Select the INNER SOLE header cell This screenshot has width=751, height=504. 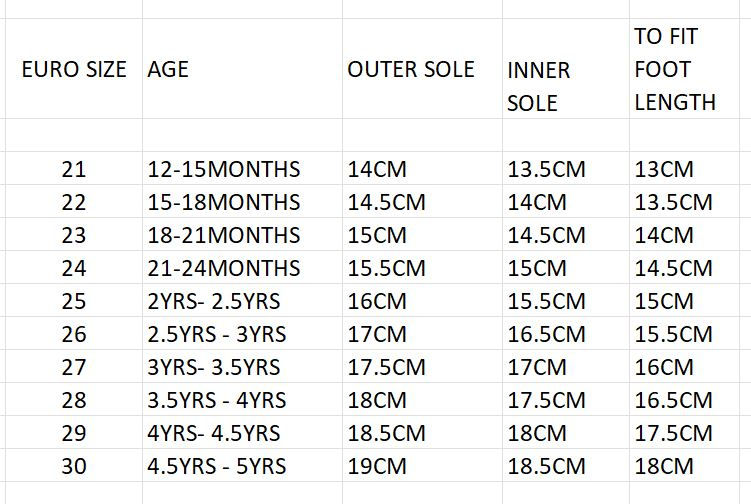[x=566, y=69]
